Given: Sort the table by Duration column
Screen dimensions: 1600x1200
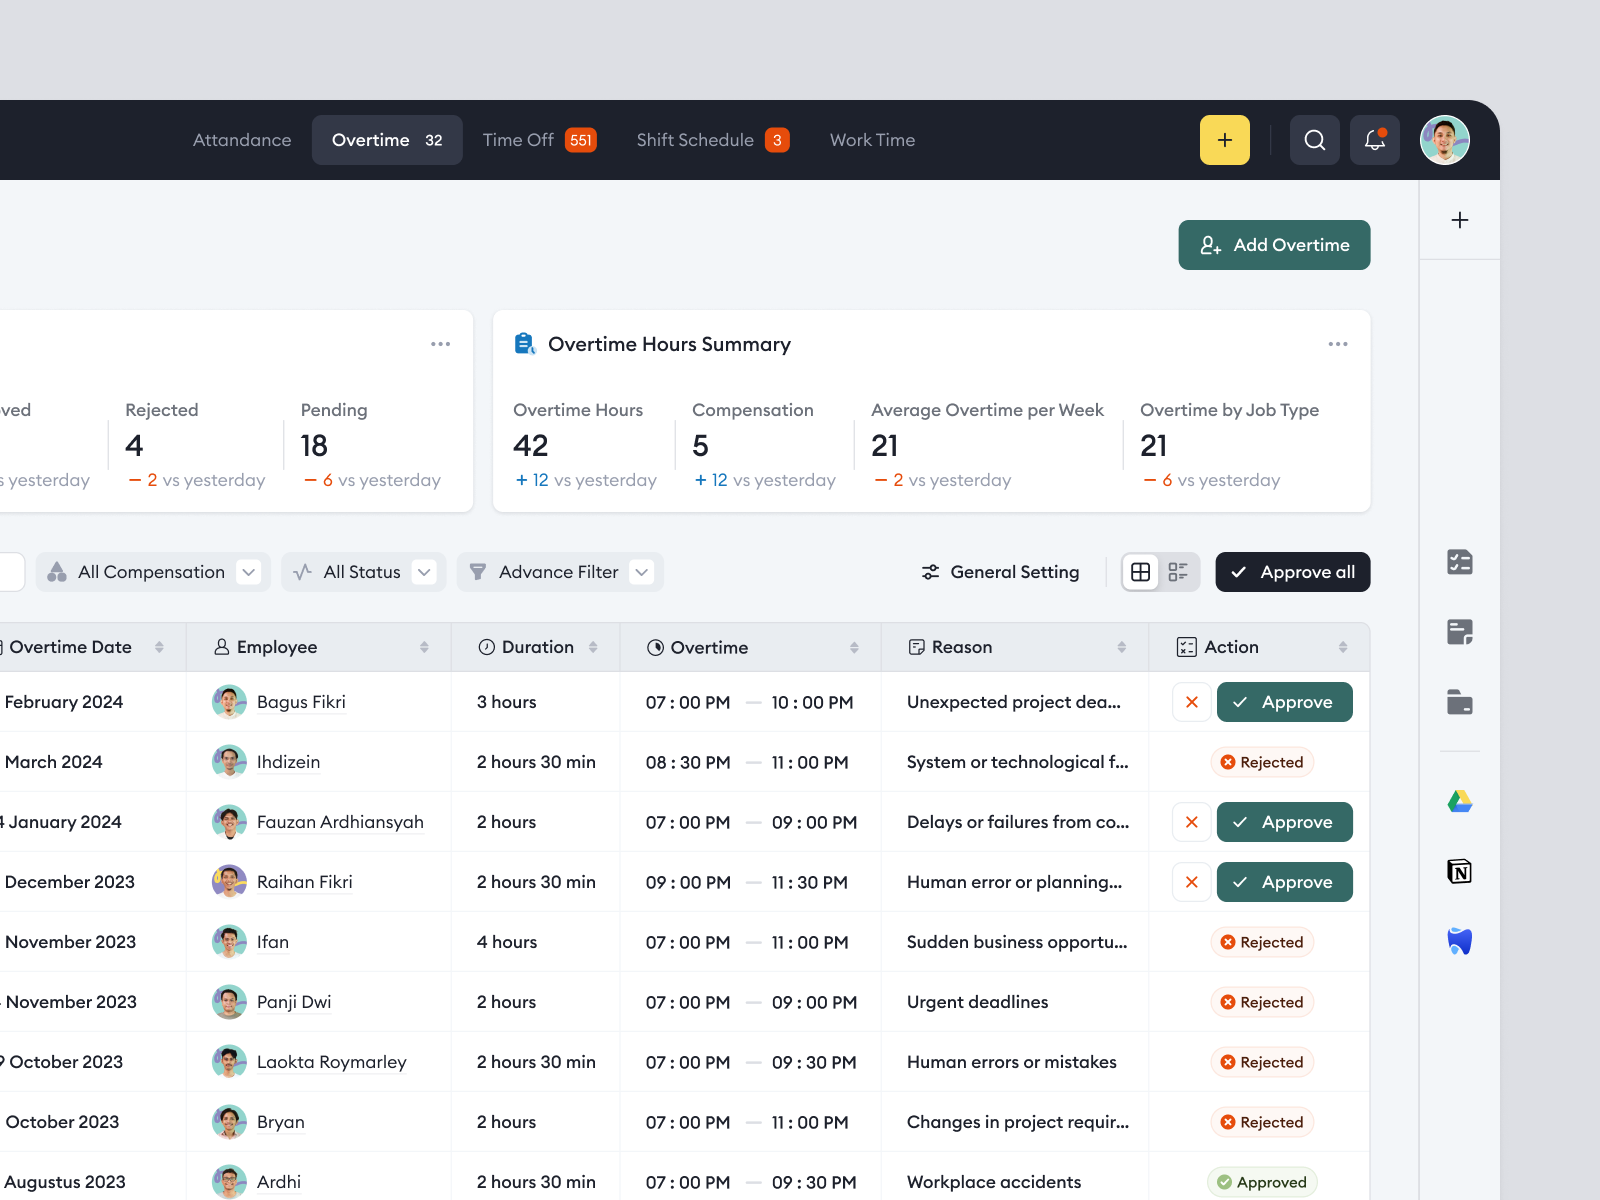Looking at the screenshot, I should tap(594, 647).
